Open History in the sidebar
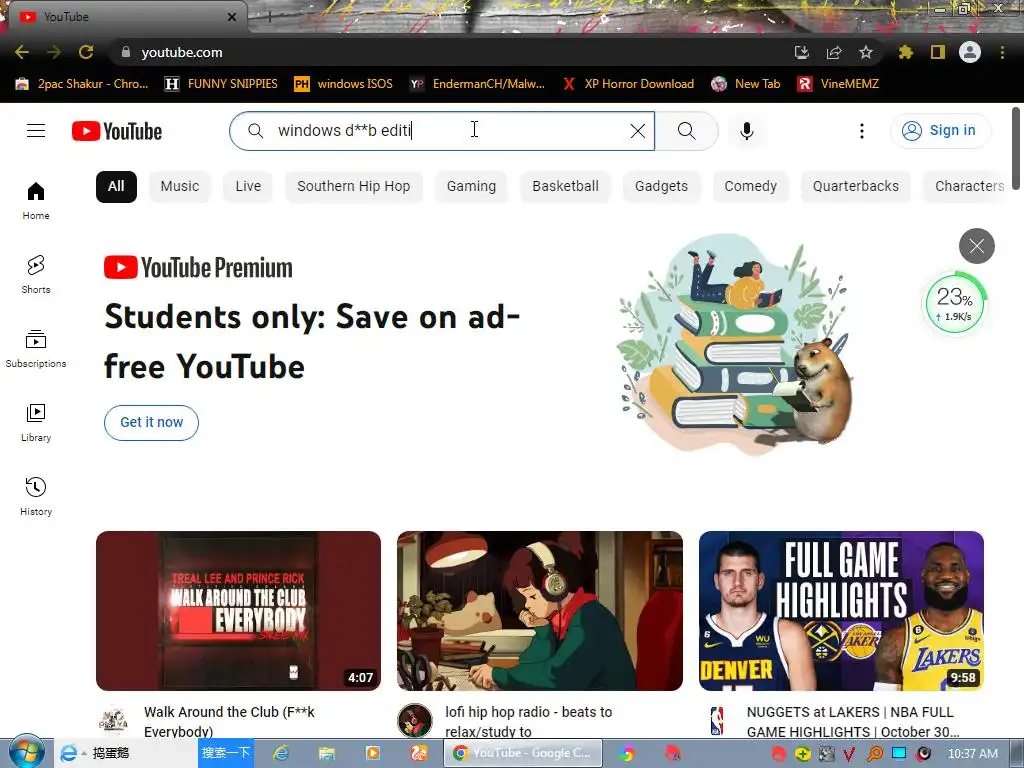This screenshot has width=1024, height=768. [x=36, y=497]
